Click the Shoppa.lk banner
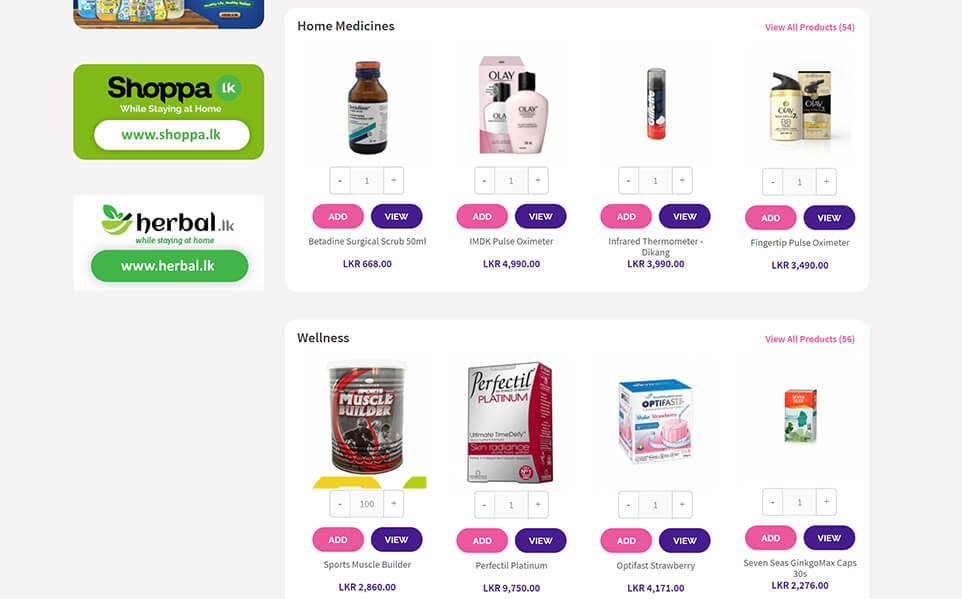This screenshot has height=599, width=962. (169, 112)
